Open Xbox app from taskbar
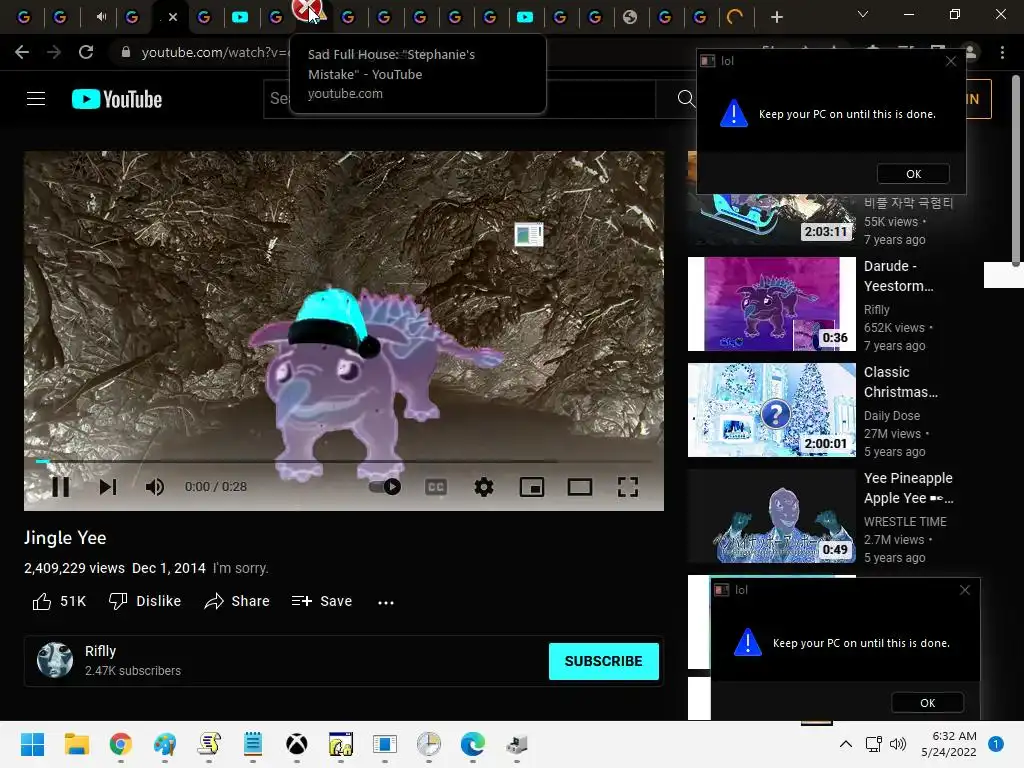This screenshot has width=1024, height=768. (x=297, y=744)
